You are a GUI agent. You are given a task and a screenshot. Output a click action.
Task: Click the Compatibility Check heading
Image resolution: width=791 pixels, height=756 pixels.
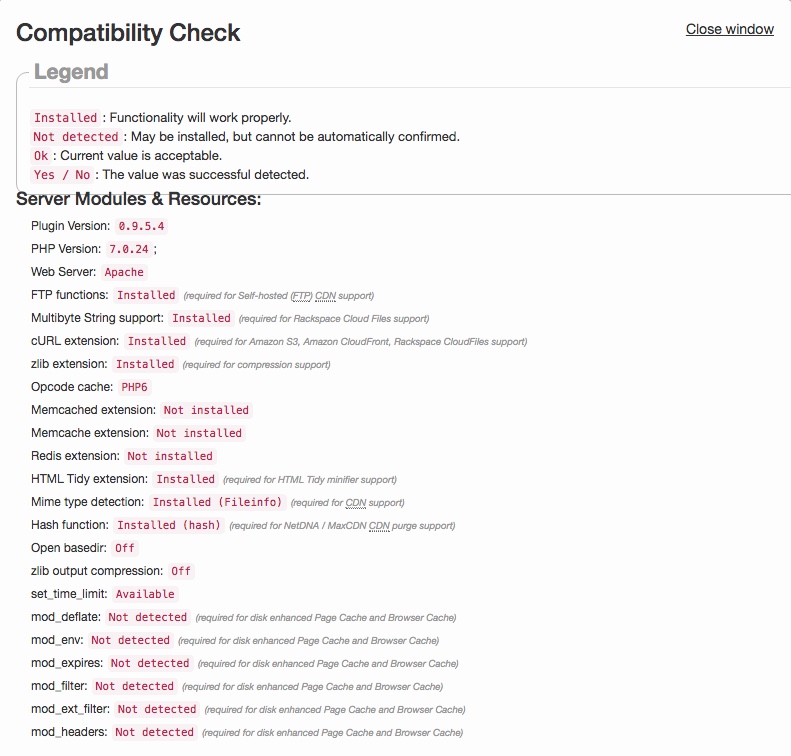pos(128,32)
